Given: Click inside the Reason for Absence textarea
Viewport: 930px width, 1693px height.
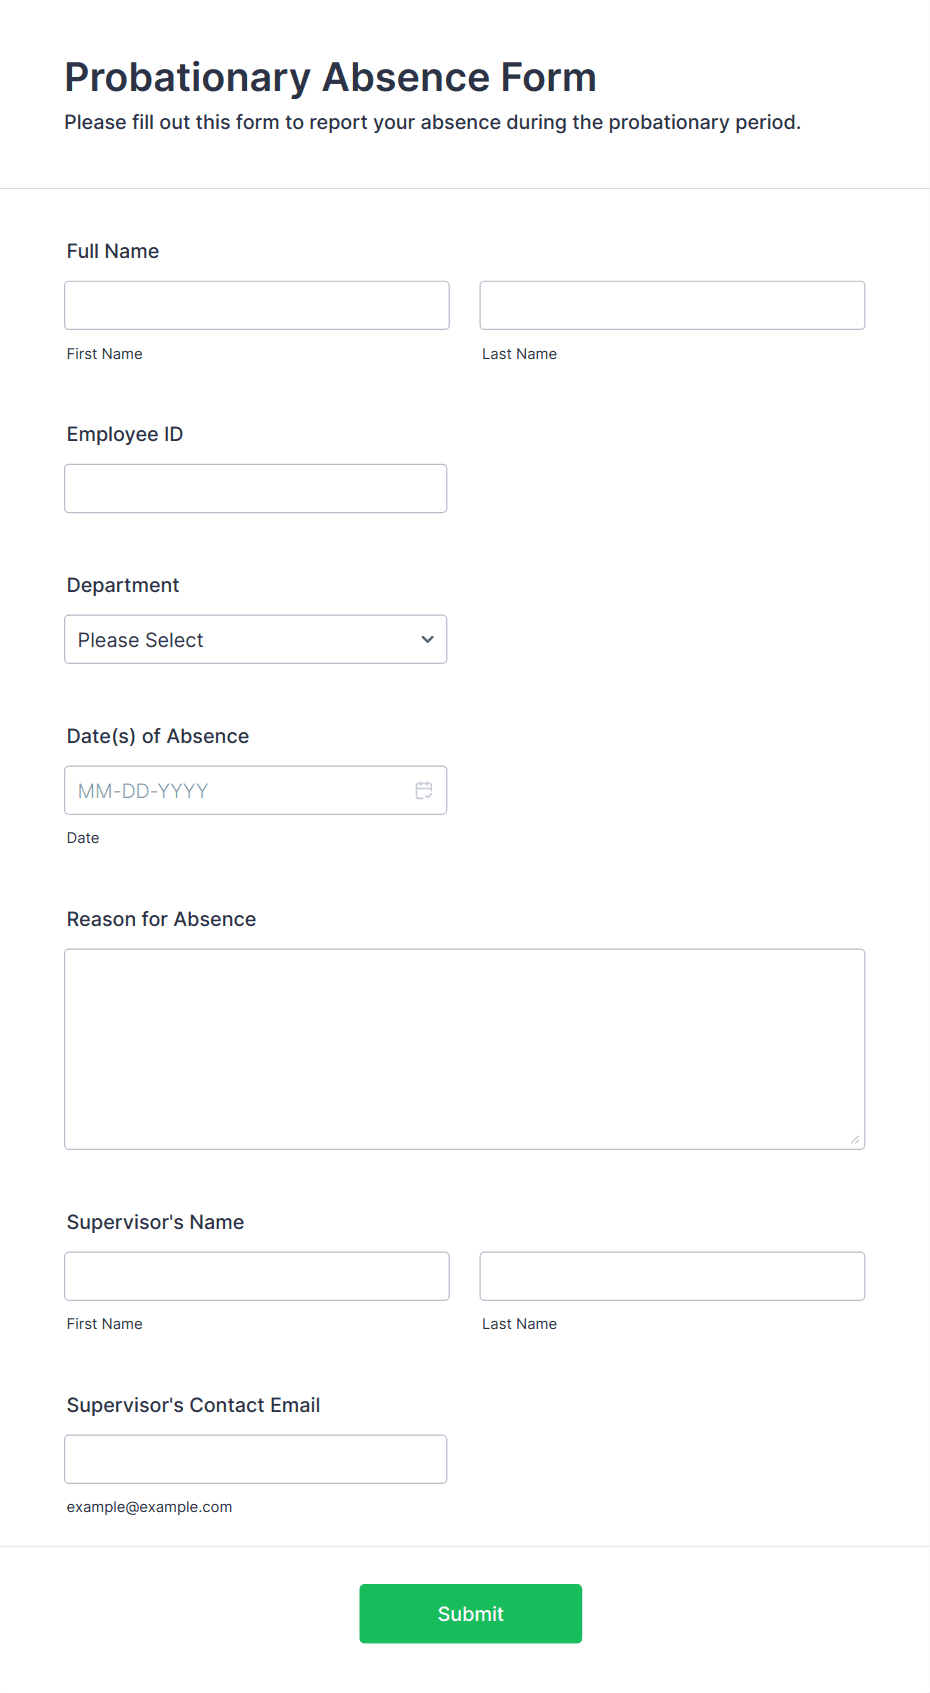Looking at the screenshot, I should (465, 1050).
